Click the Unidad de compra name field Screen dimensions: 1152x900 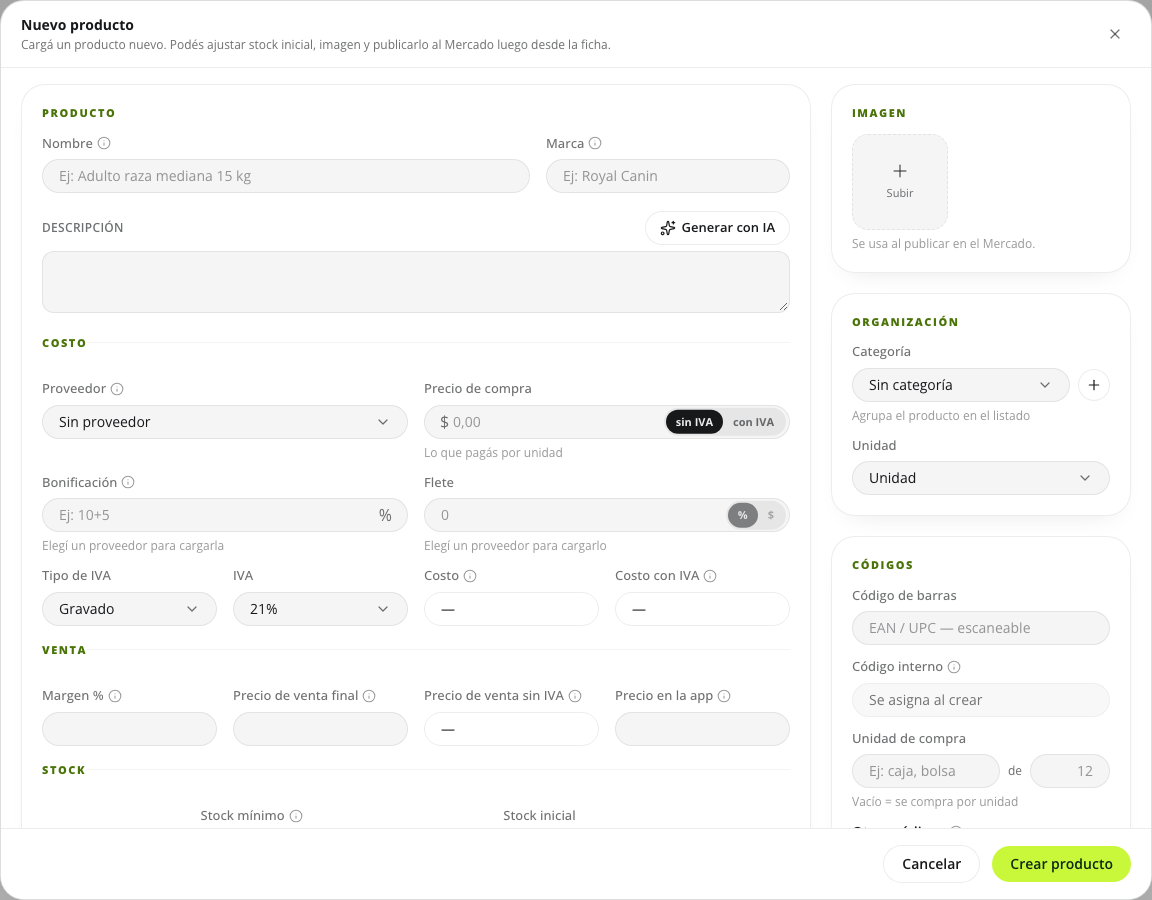tap(926, 771)
